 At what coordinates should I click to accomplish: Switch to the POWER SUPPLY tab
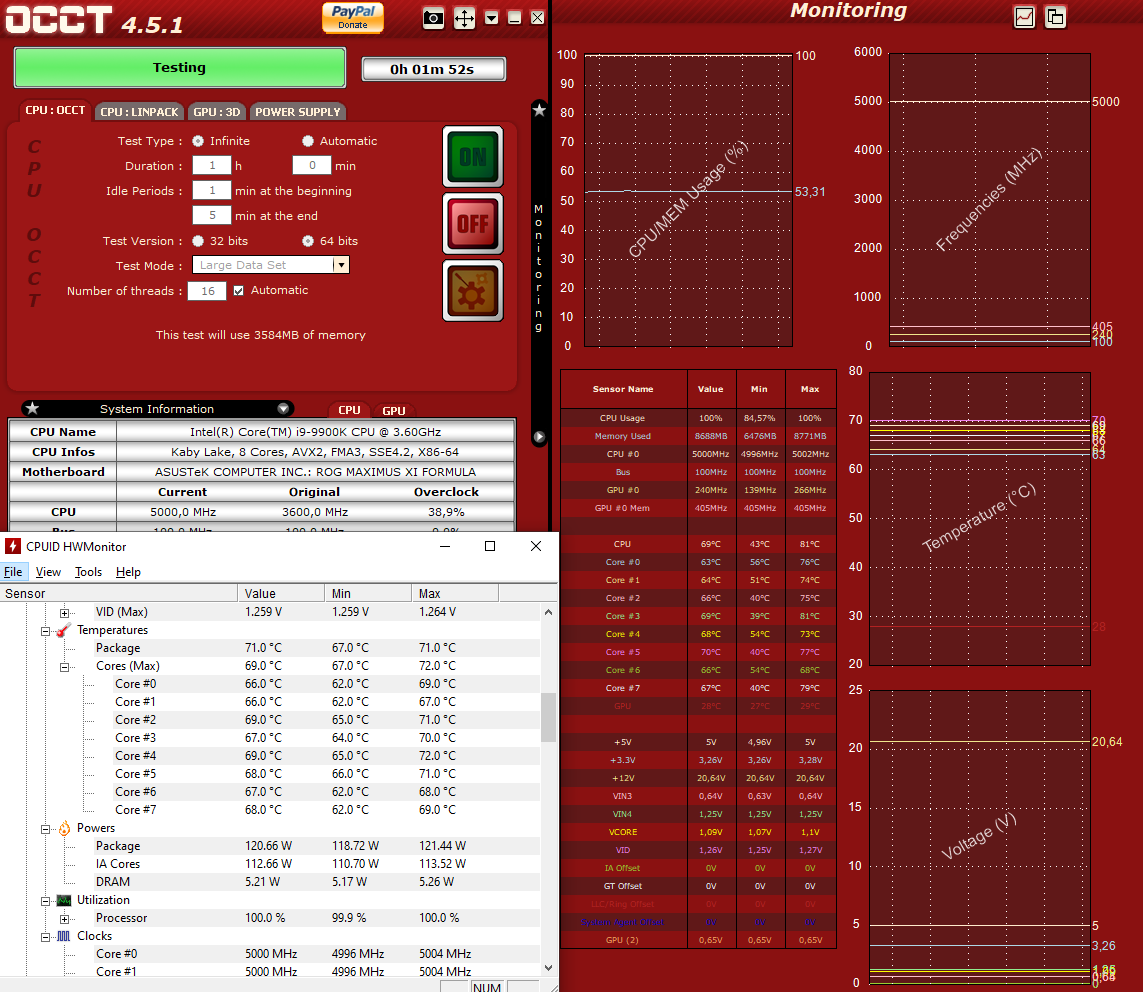pyautogui.click(x=297, y=112)
